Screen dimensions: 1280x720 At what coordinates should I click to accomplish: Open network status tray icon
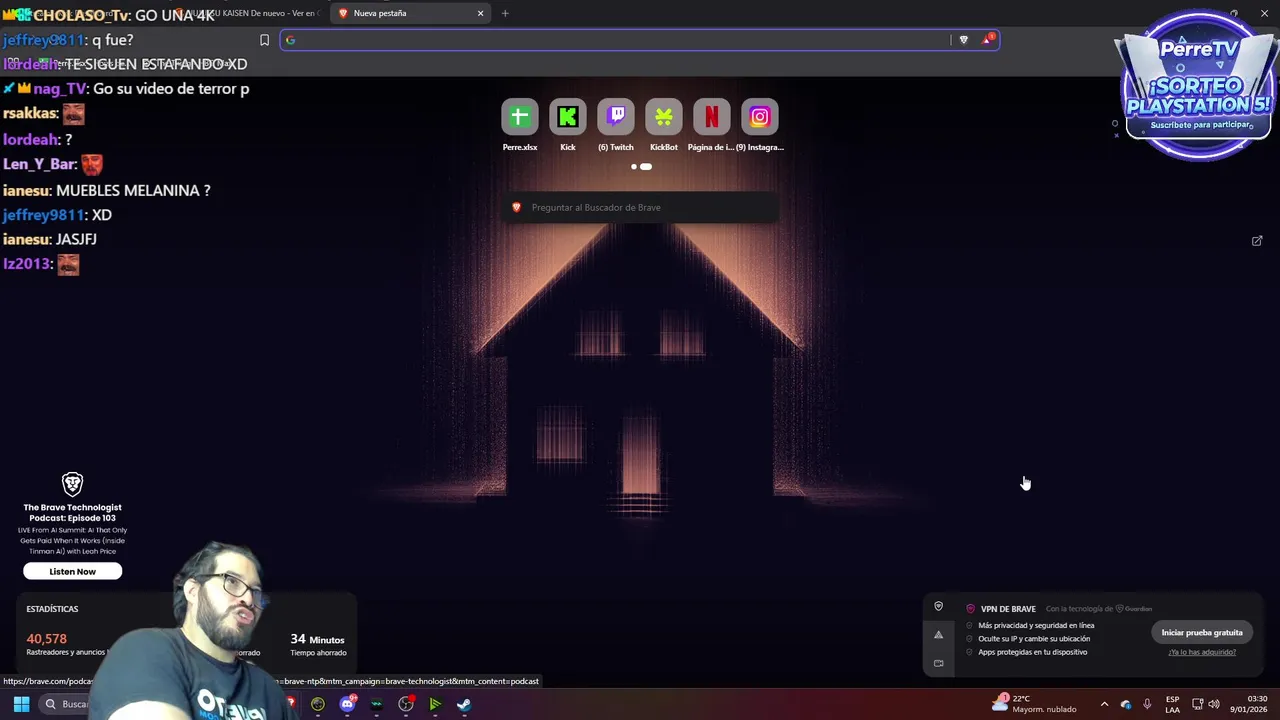coord(1197,704)
